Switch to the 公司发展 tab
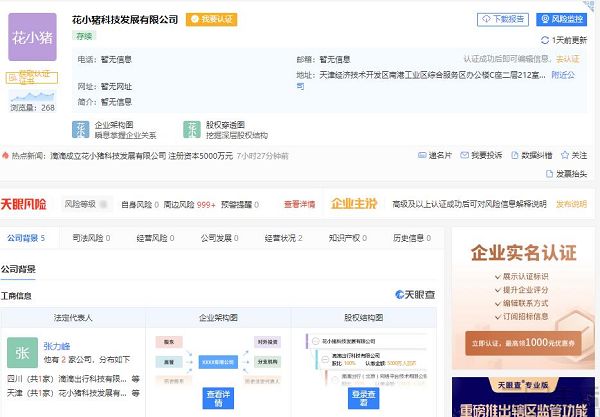Screen dimensions: 600x417 pos(220,238)
